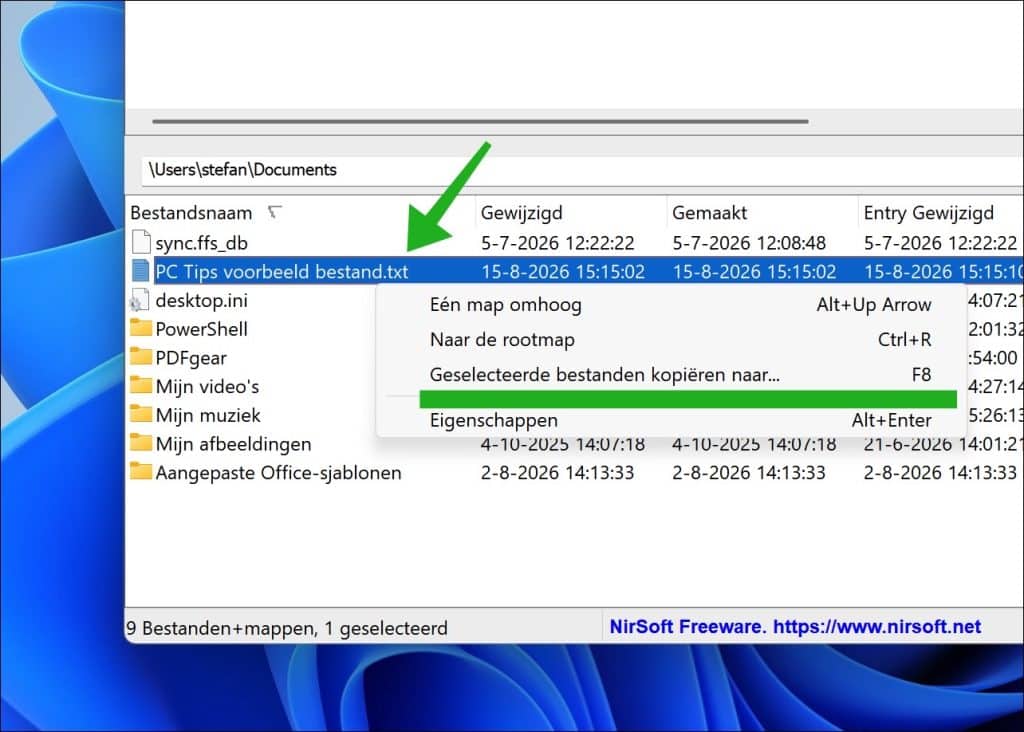Click sync.ffs_db's Entry Gewijzigd date cell
The width and height of the screenshot is (1024, 732).
click(940, 243)
